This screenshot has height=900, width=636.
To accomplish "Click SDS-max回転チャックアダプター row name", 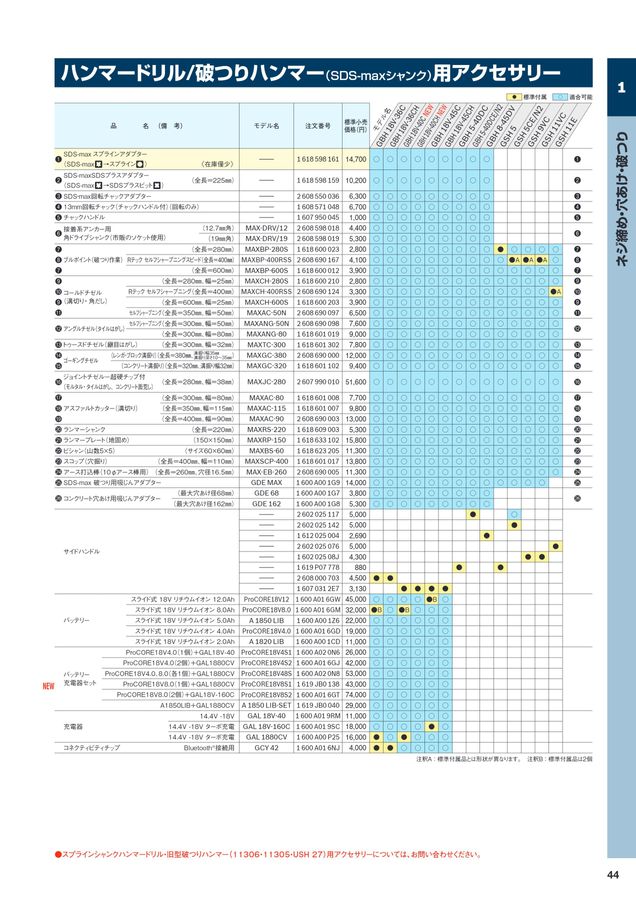I will tap(107, 196).
